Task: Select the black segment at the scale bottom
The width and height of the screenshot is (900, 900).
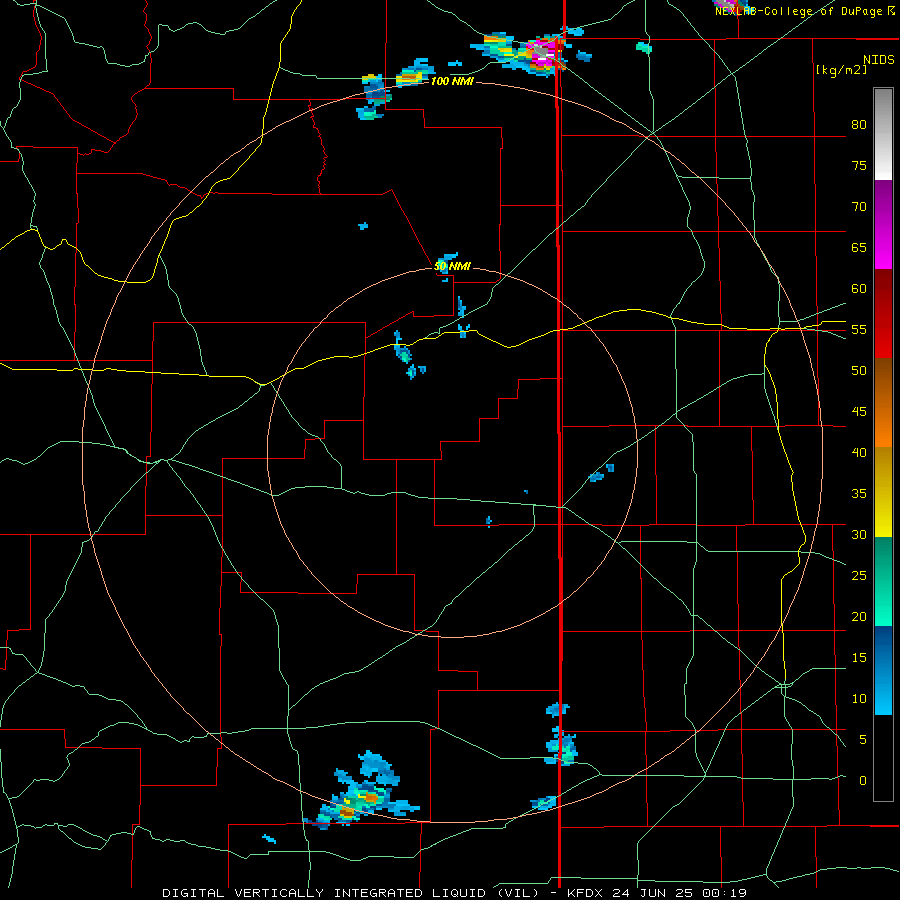Action: (x=883, y=758)
